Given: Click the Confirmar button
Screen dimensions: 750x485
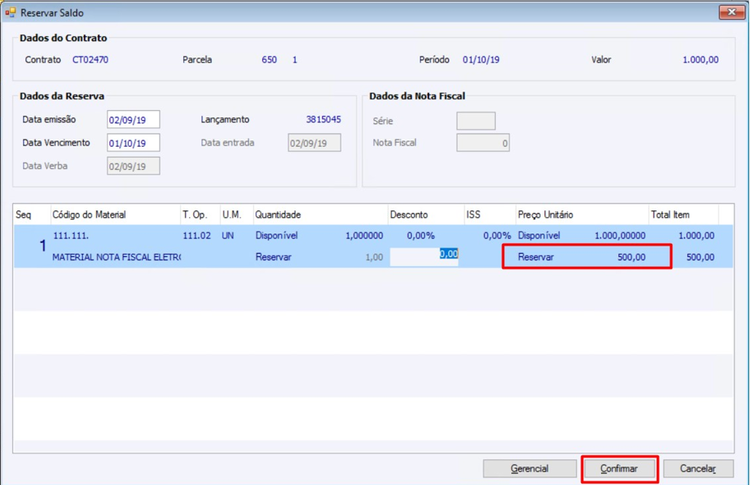Looking at the screenshot, I should click(619, 469).
